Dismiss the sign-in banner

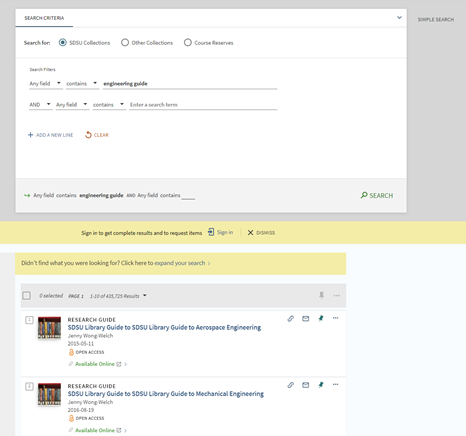(x=261, y=233)
